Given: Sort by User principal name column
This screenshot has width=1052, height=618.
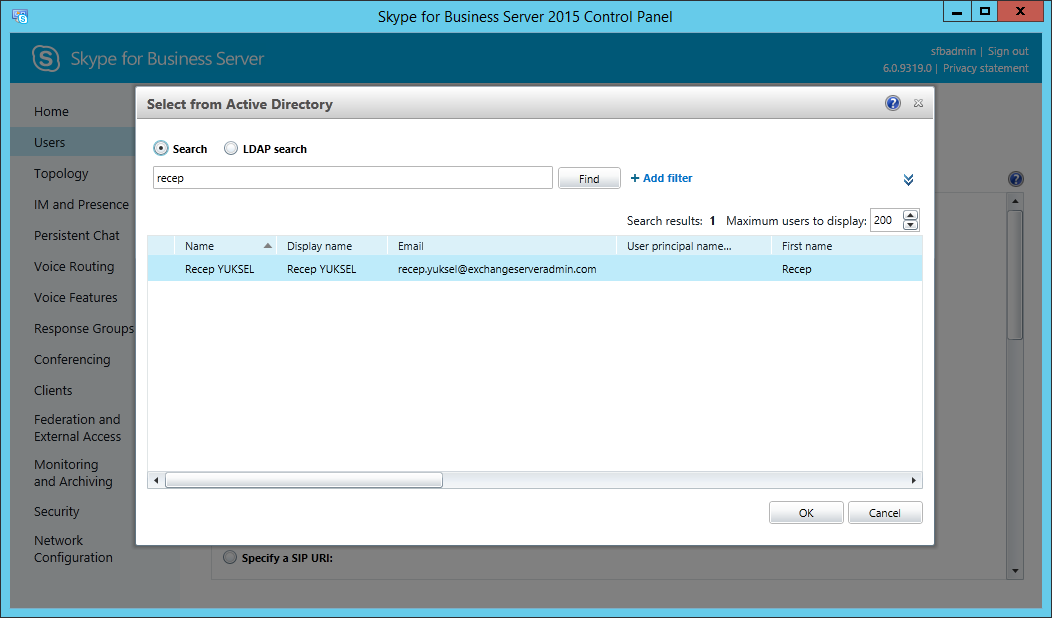Looking at the screenshot, I should [694, 246].
